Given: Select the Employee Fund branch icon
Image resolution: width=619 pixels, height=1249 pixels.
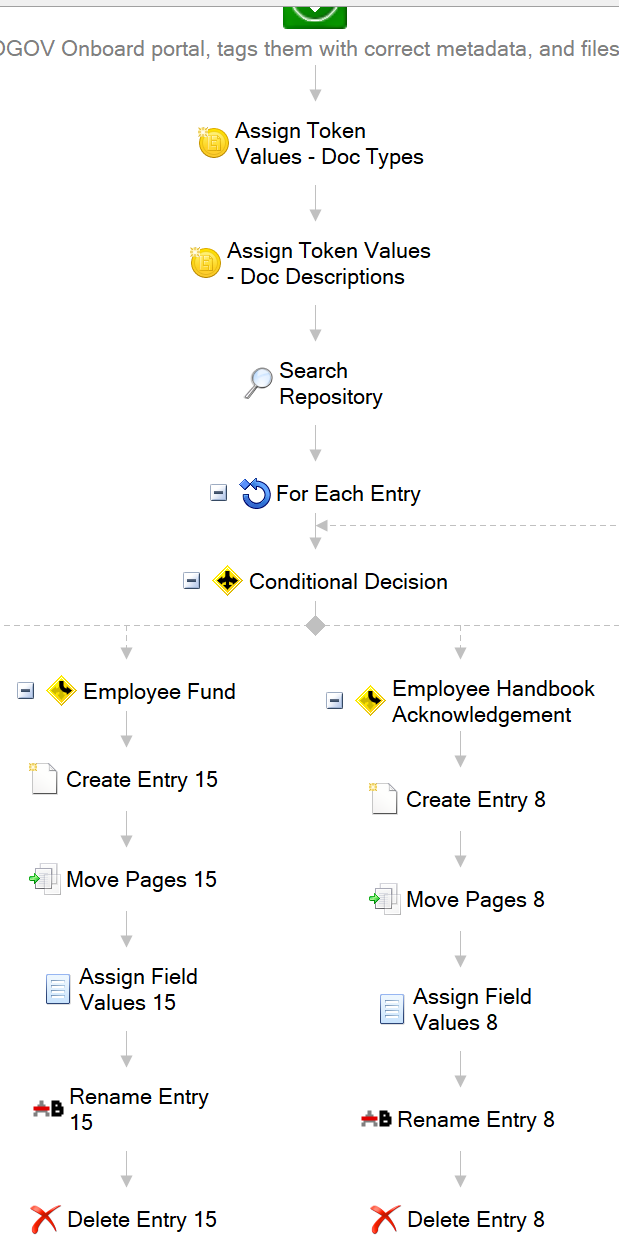Looking at the screenshot, I should (62, 691).
